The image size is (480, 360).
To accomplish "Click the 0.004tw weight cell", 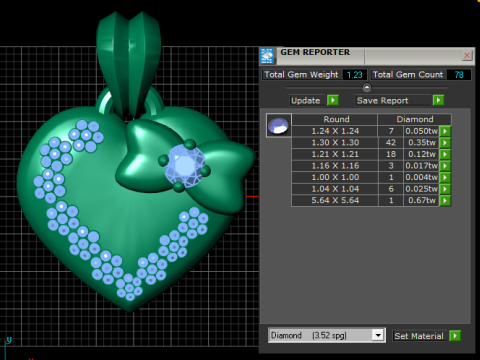I will [421, 177].
